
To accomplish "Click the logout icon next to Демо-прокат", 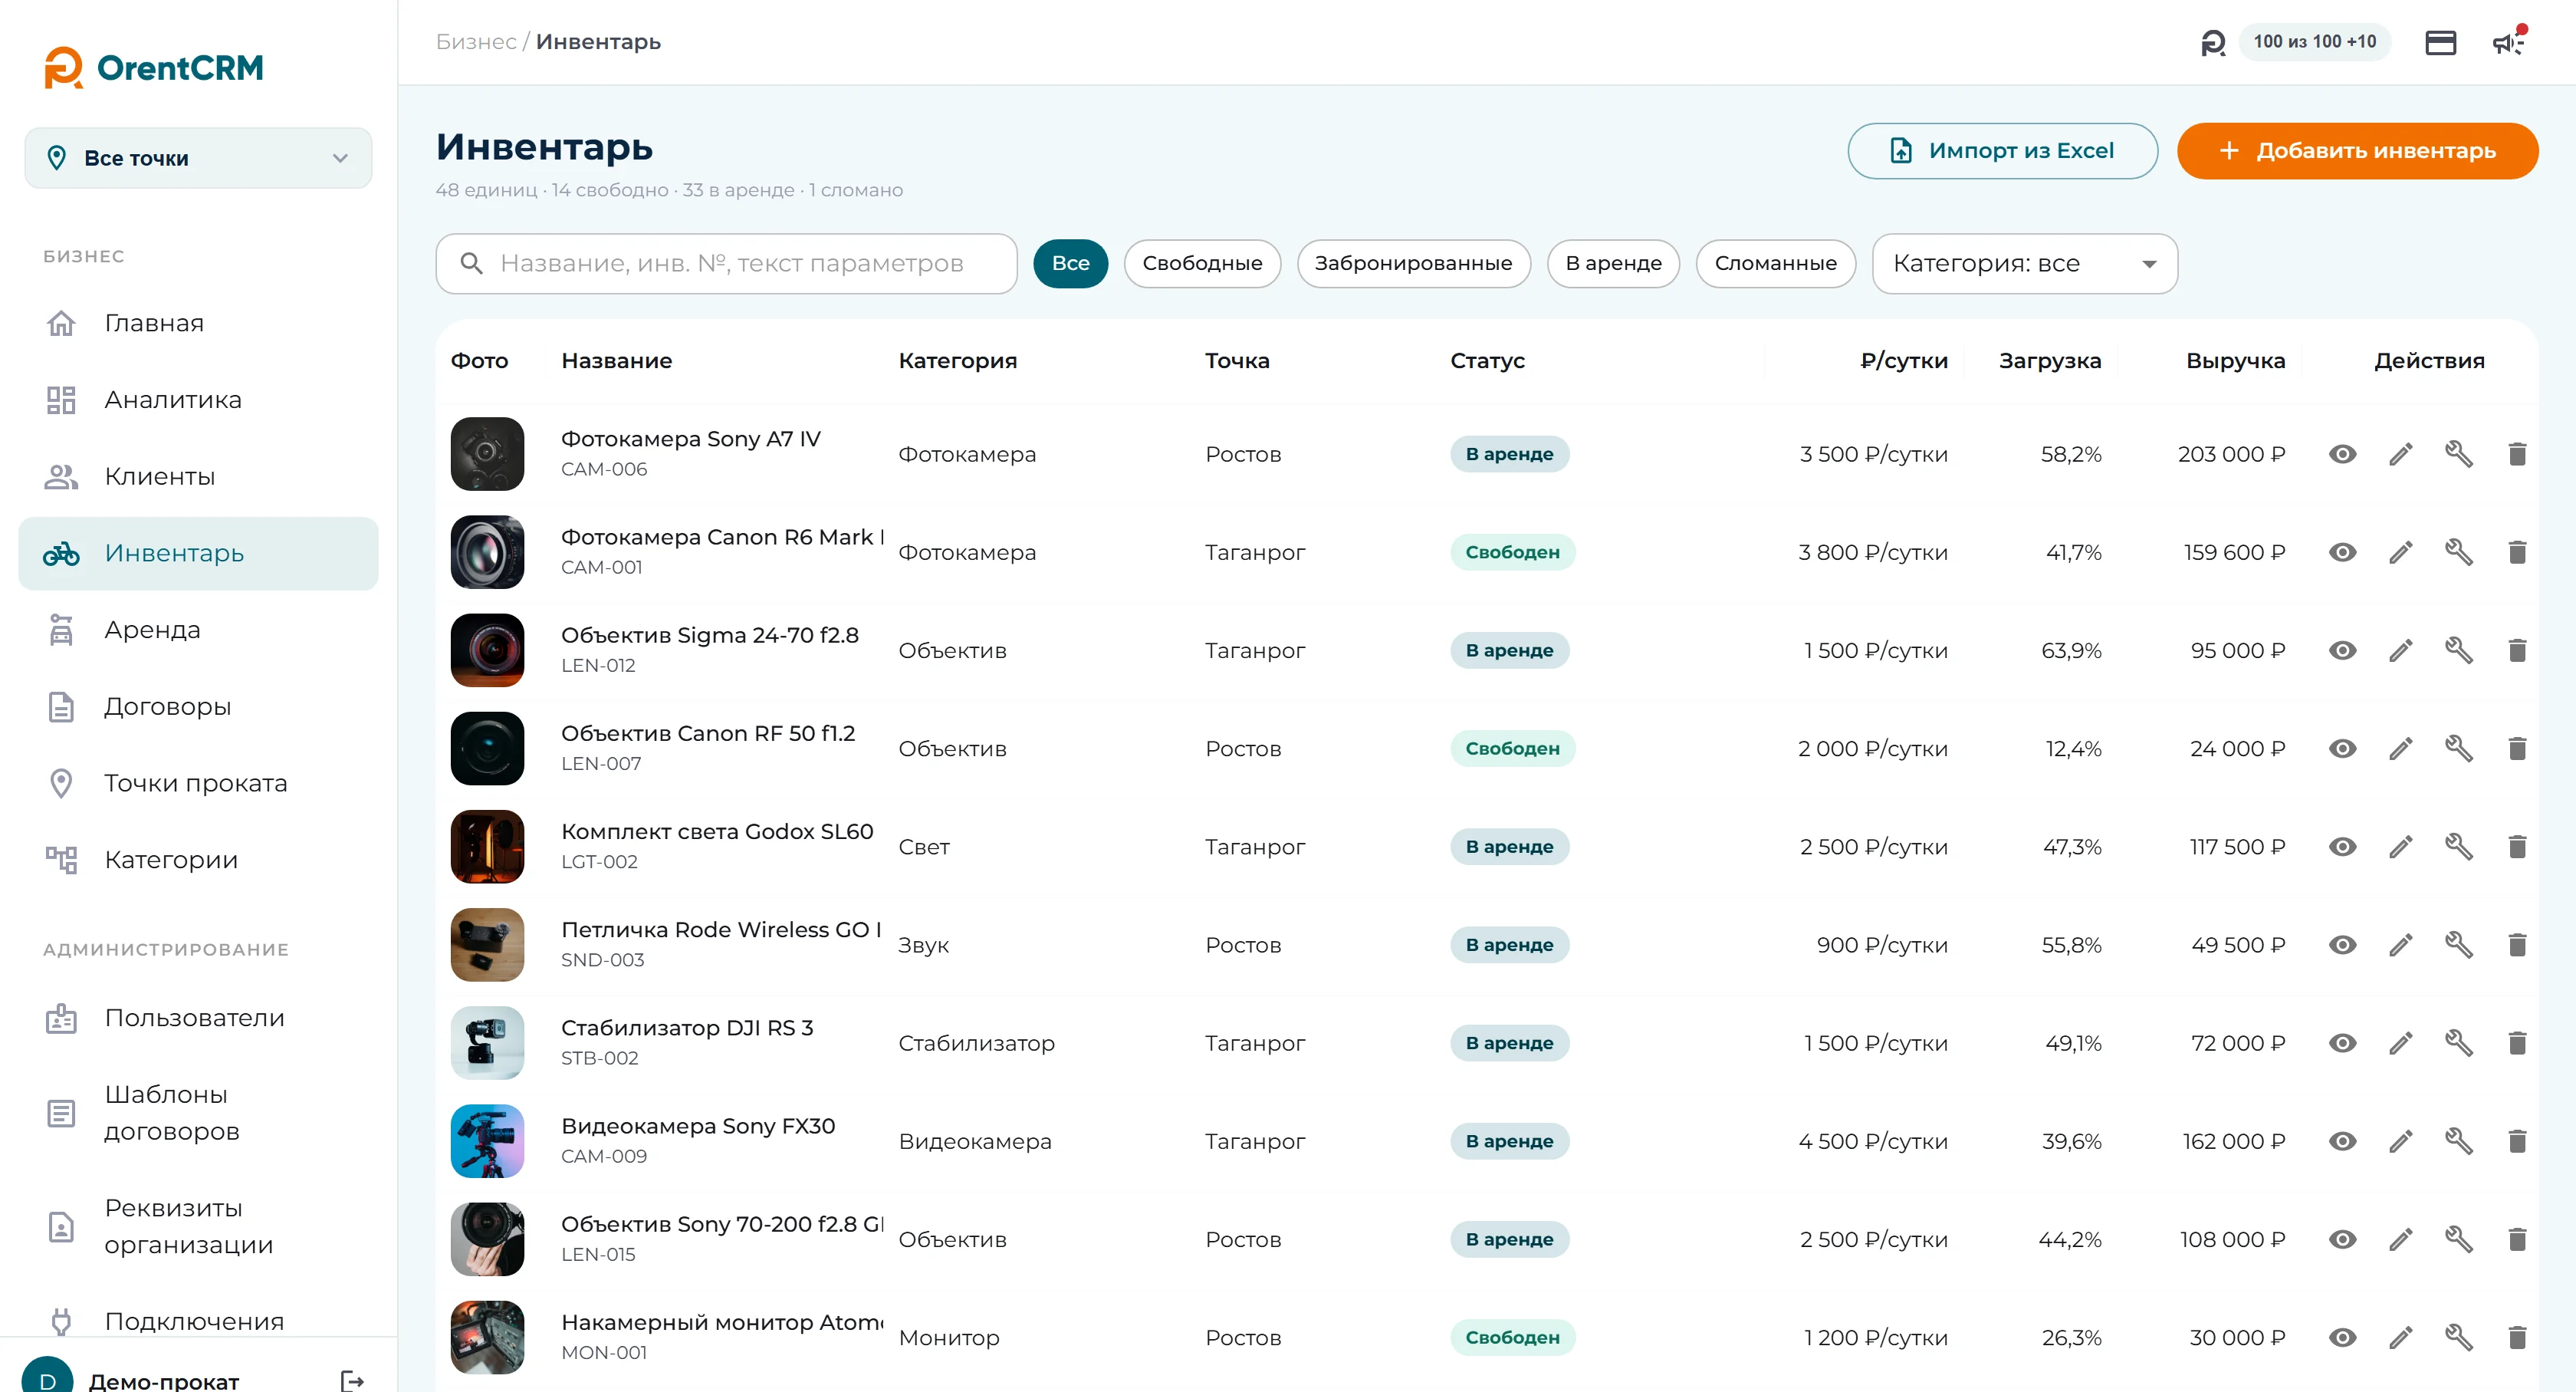I will [352, 1381].
